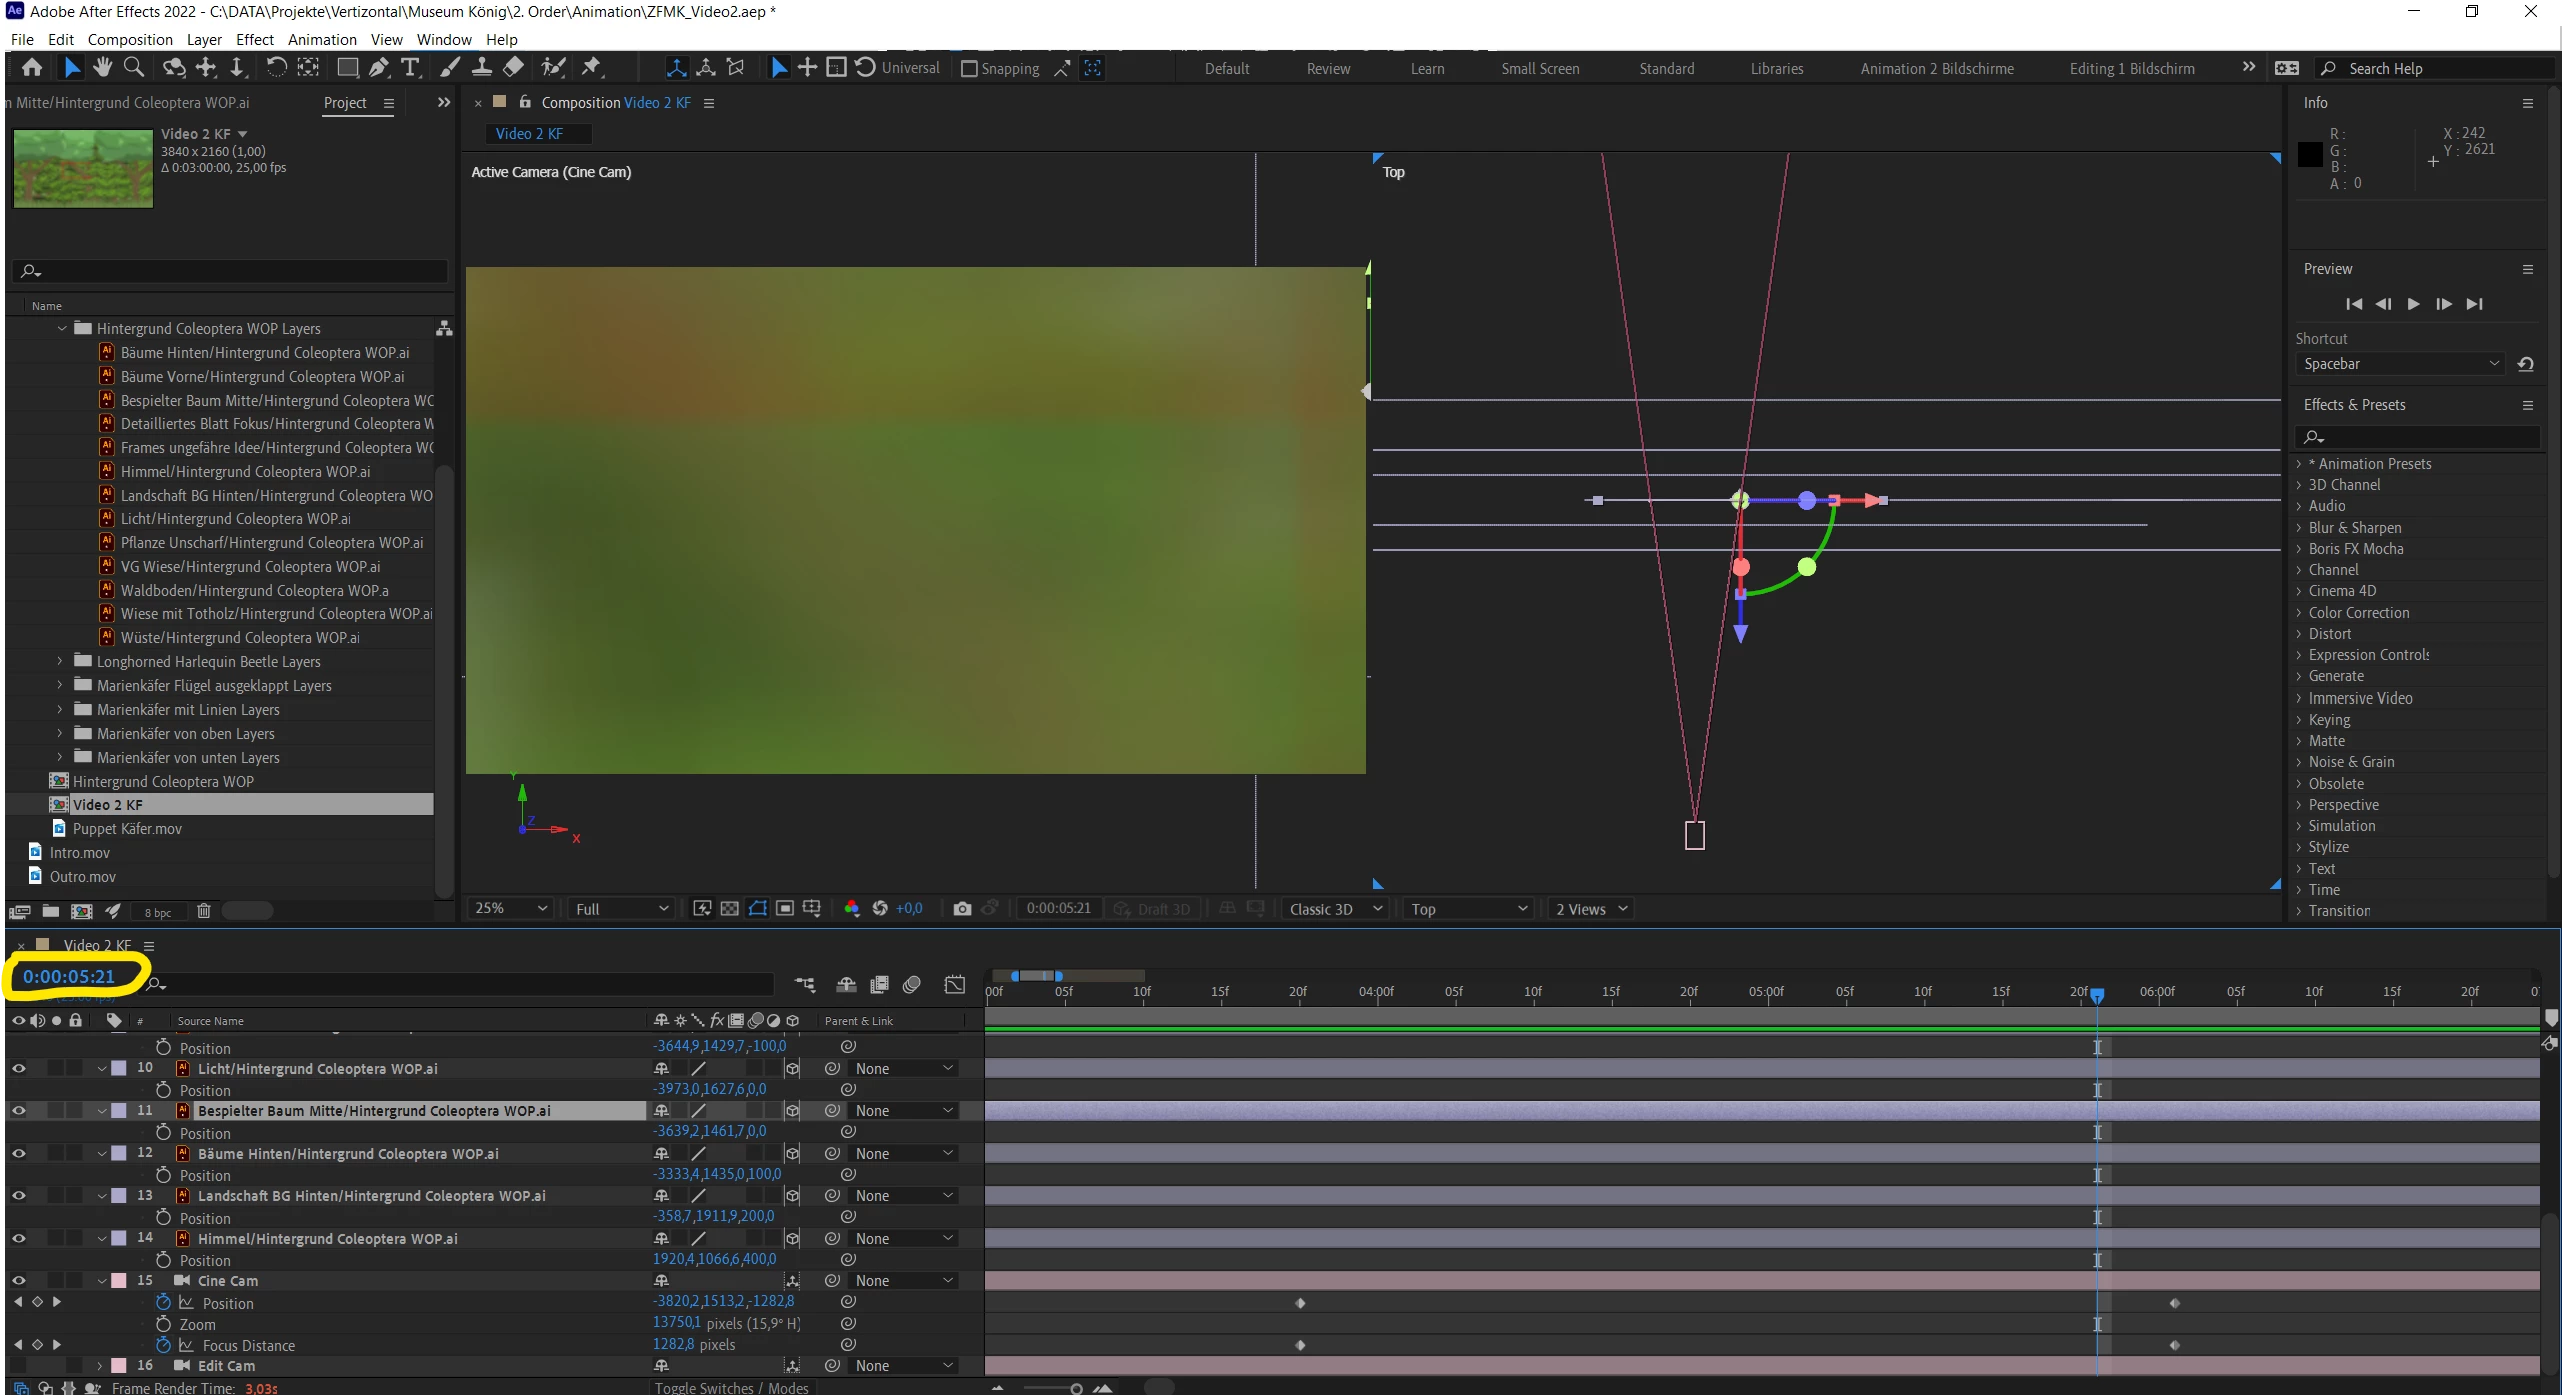
Task: Click the delete trash icon in Project panel
Action: click(204, 911)
